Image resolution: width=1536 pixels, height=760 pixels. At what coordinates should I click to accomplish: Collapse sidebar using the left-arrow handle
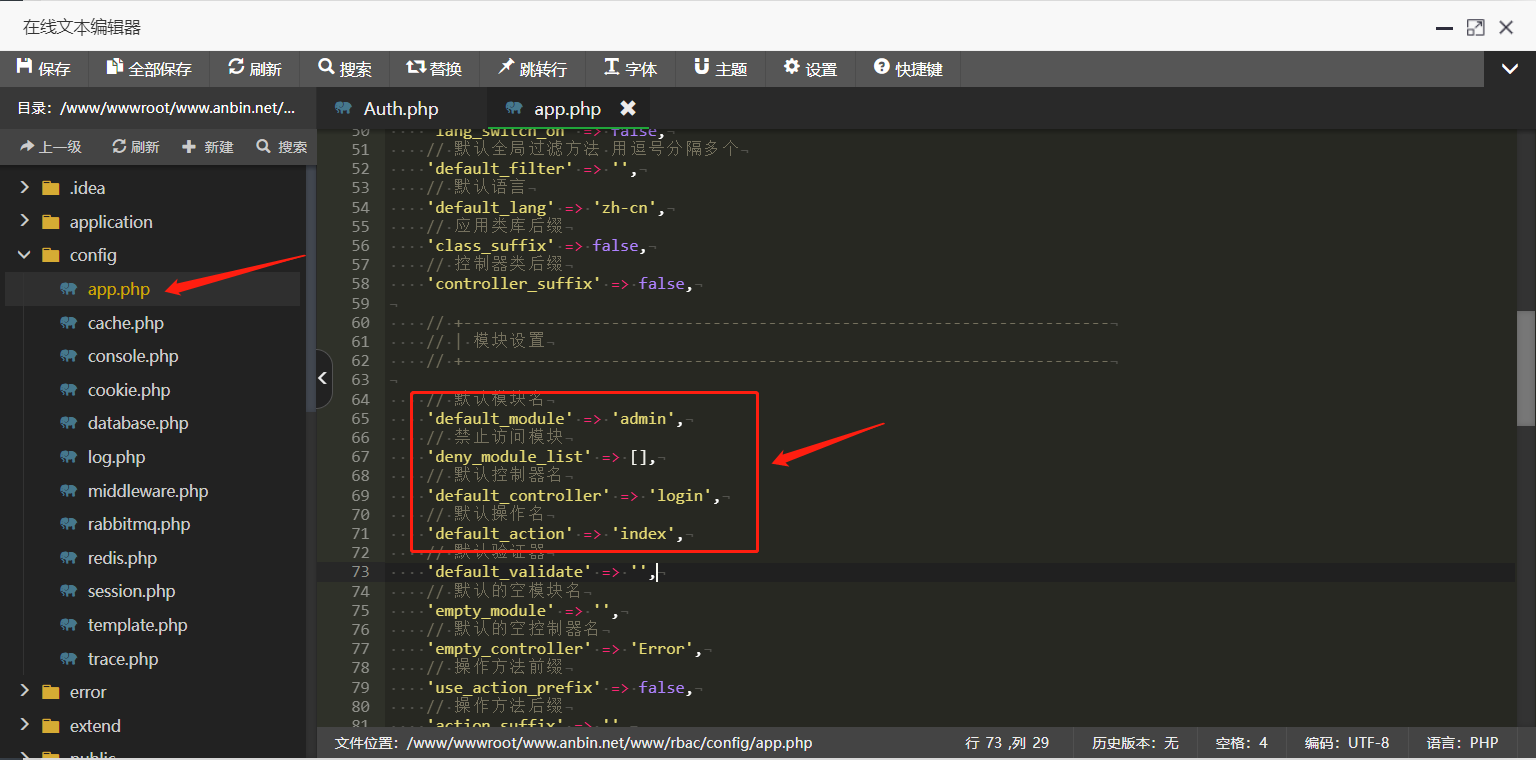323,379
